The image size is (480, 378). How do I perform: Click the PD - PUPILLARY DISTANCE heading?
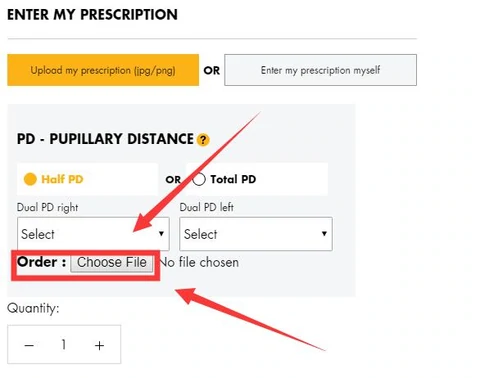coord(105,139)
